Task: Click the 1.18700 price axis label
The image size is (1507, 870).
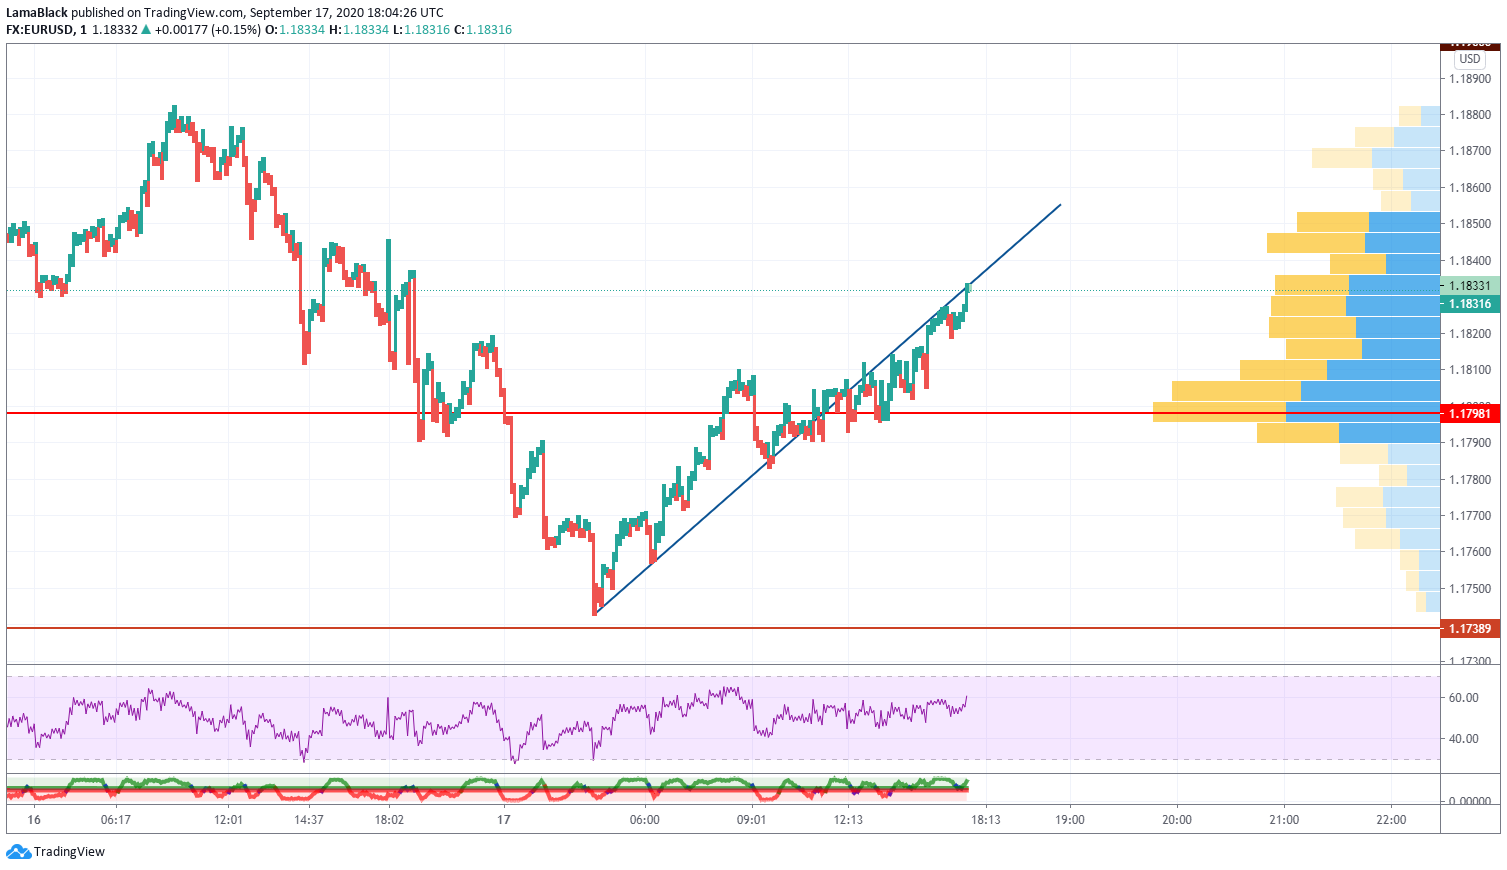Action: tap(1470, 151)
